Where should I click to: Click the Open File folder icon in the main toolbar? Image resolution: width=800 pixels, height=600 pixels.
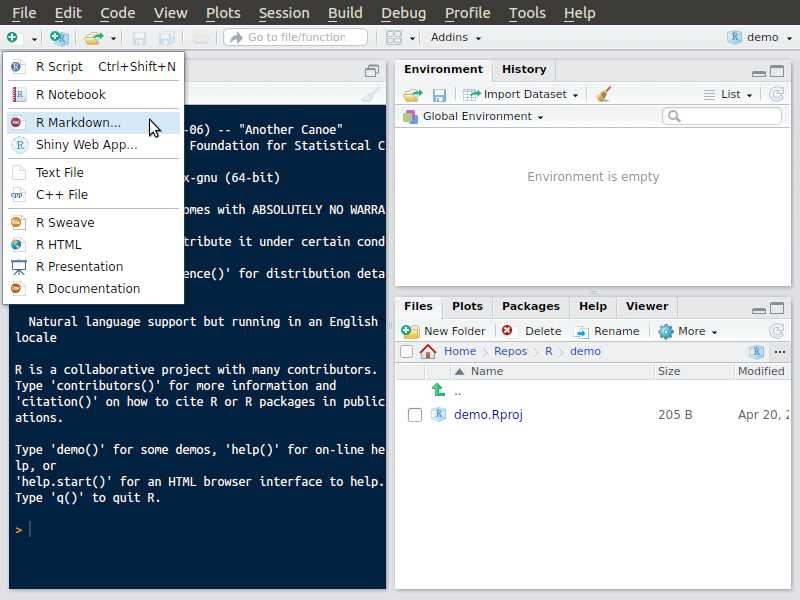(x=94, y=38)
